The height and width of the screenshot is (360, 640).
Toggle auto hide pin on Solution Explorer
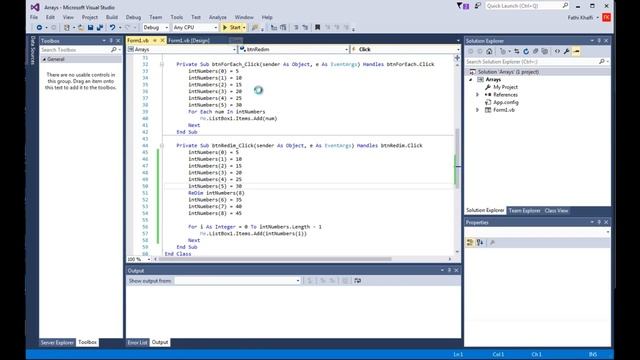(599, 41)
